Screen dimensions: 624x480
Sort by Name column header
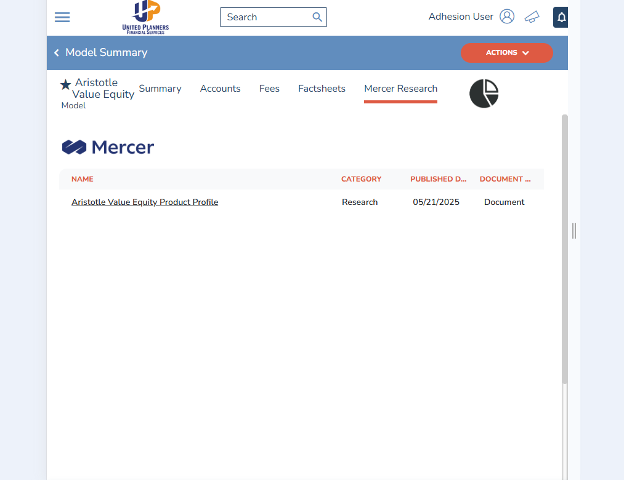82,179
